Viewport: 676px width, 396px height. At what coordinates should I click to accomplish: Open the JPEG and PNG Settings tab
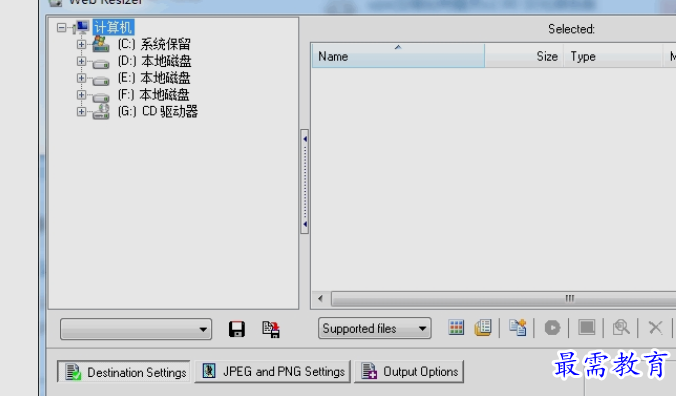click(272, 371)
